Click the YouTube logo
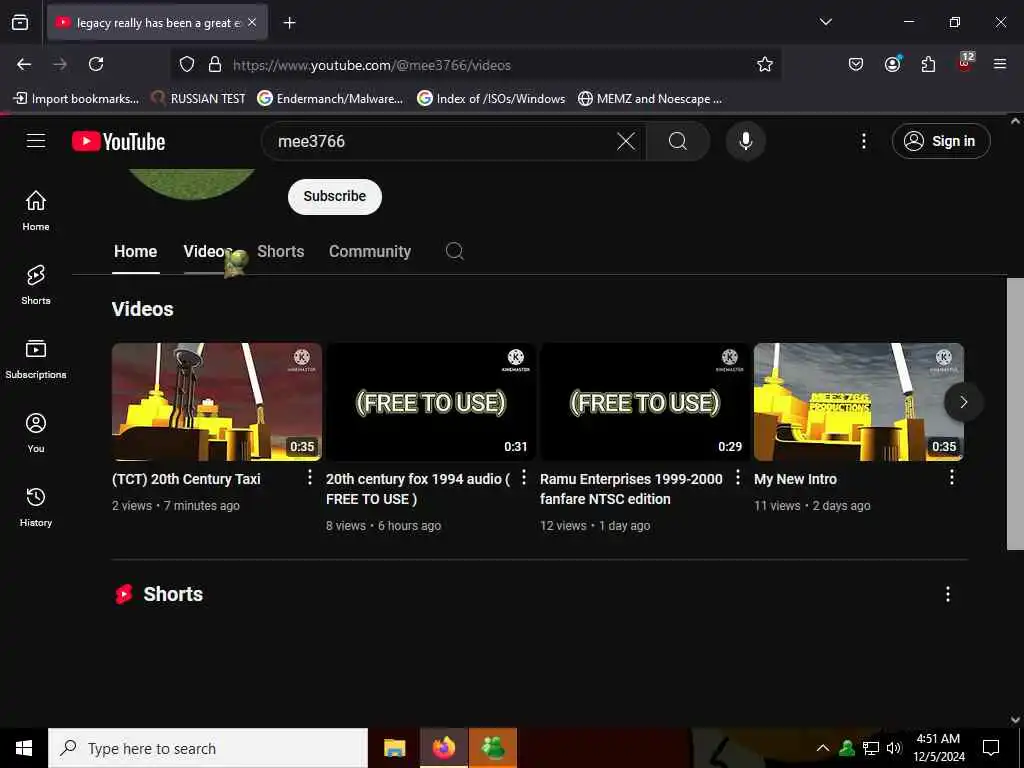This screenshot has width=1024, height=768. click(118, 141)
